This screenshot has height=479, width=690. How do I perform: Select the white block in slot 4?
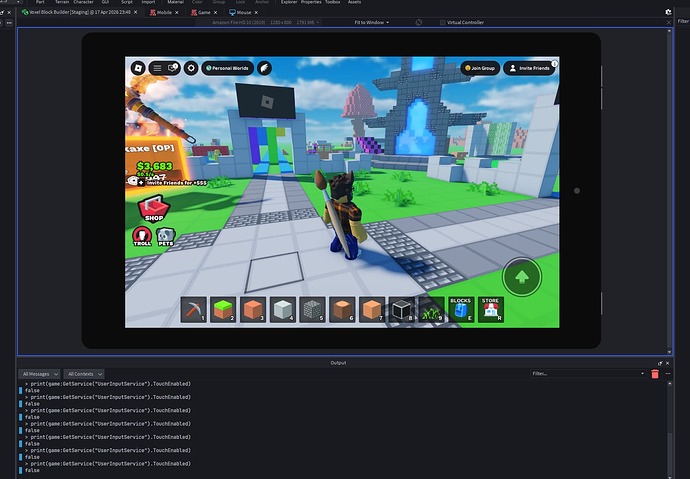tap(283, 309)
